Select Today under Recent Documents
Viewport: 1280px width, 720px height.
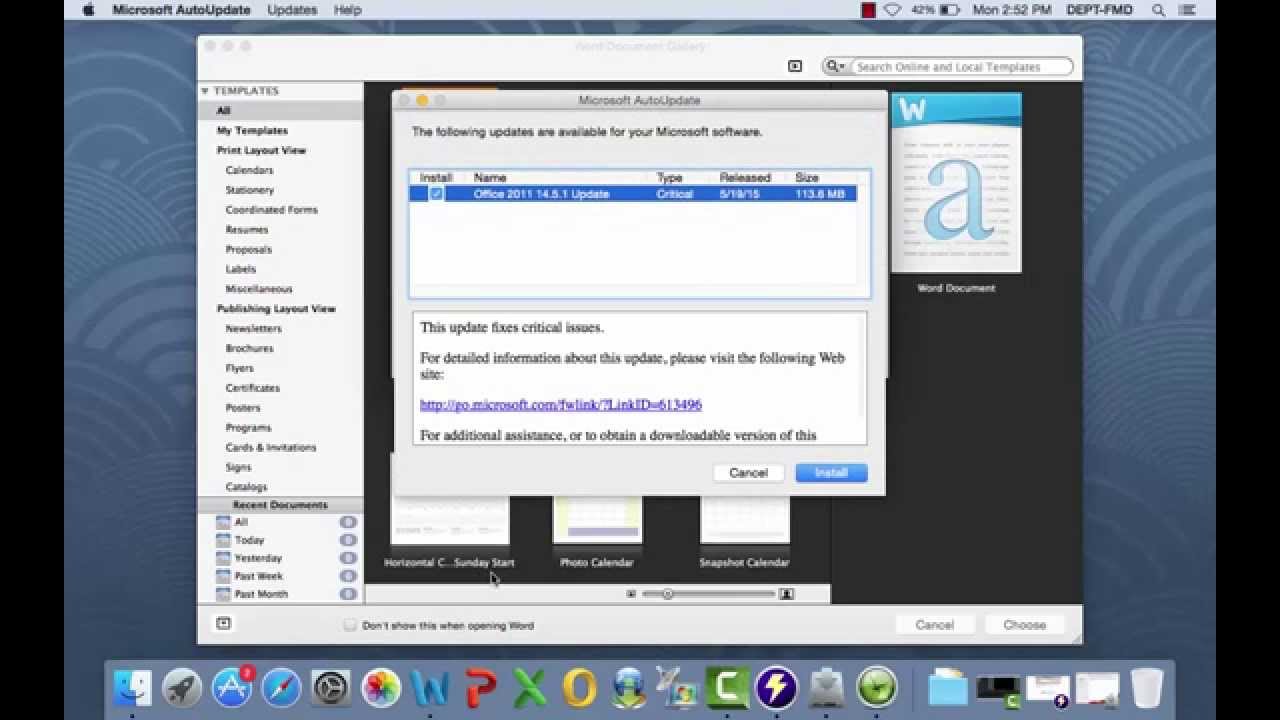coord(249,540)
